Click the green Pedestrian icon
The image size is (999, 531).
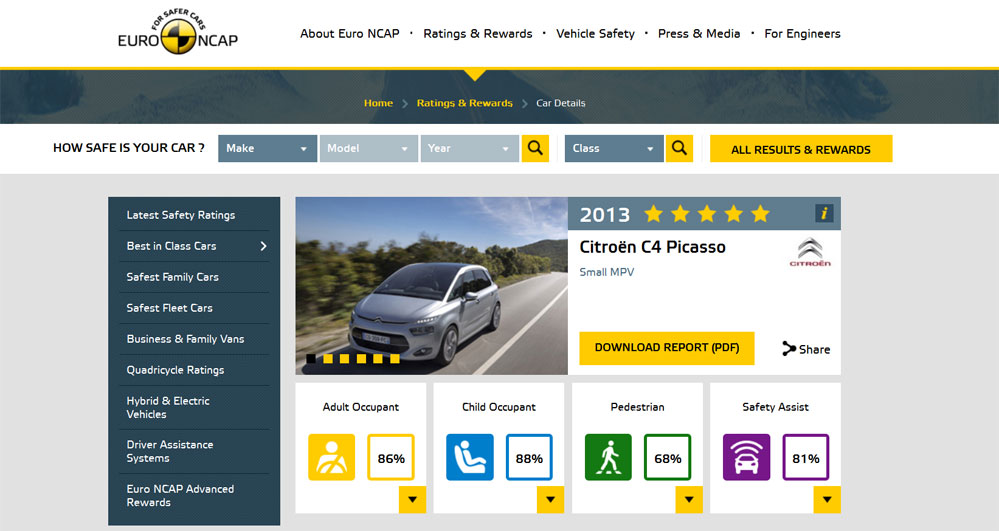608,457
